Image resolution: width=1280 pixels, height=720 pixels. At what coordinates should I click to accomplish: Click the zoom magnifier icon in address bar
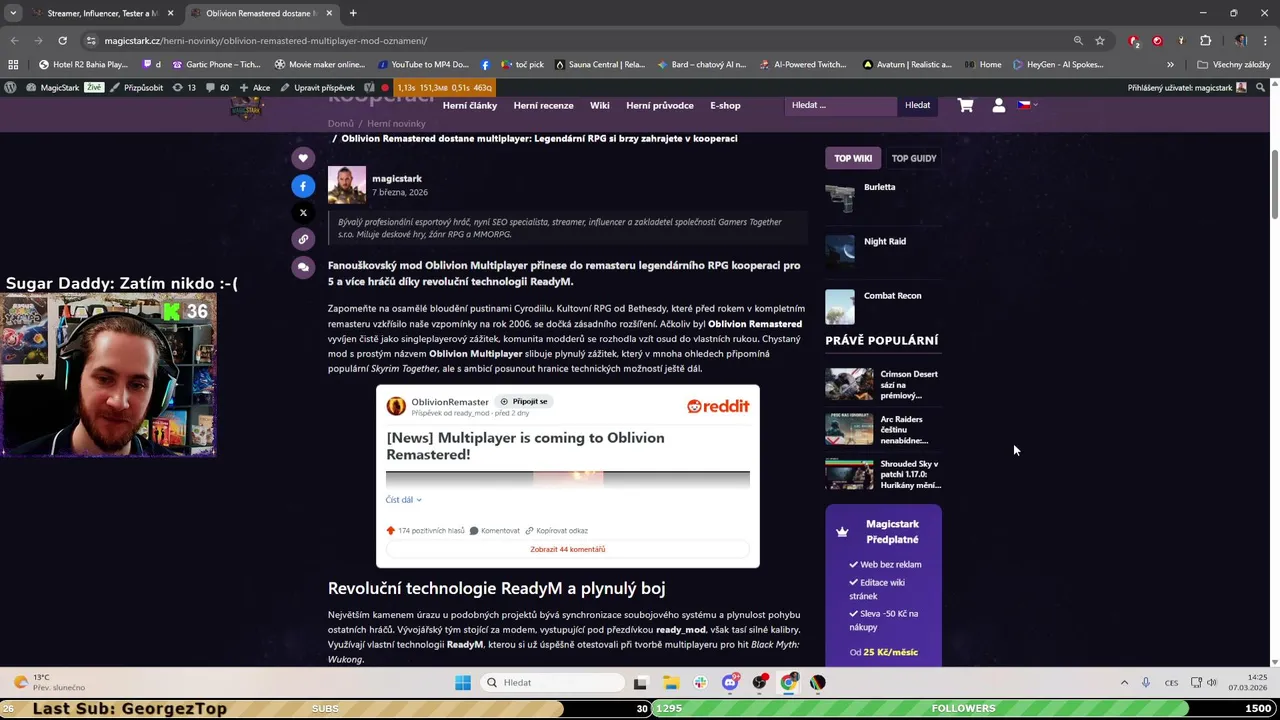1078,41
